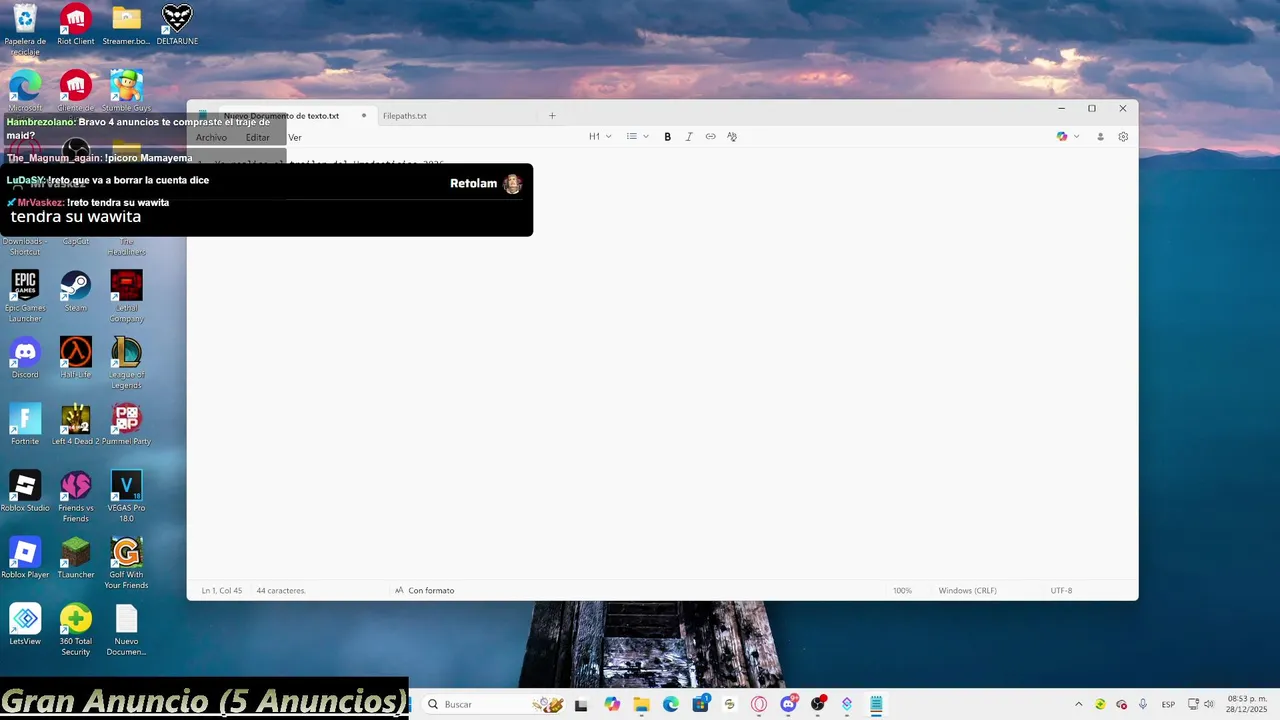This screenshot has height=720, width=1280.
Task: Open the Notepad account profile icon
Action: click(1100, 137)
